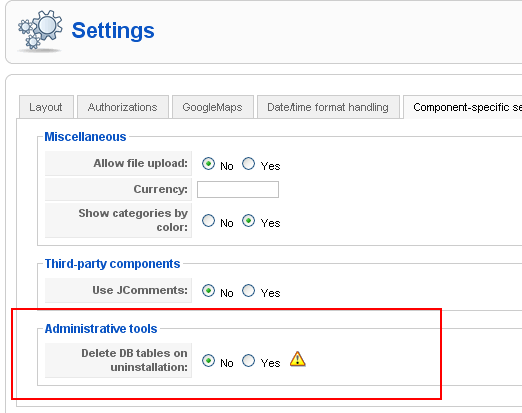Select No for Use JComments

[208, 291]
